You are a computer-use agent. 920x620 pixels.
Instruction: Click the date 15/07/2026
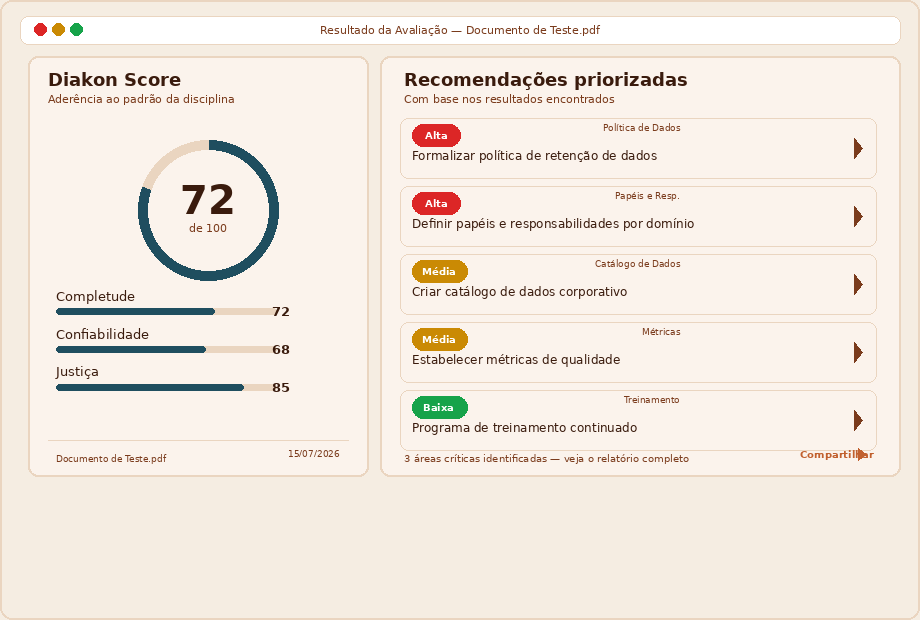tap(313, 454)
